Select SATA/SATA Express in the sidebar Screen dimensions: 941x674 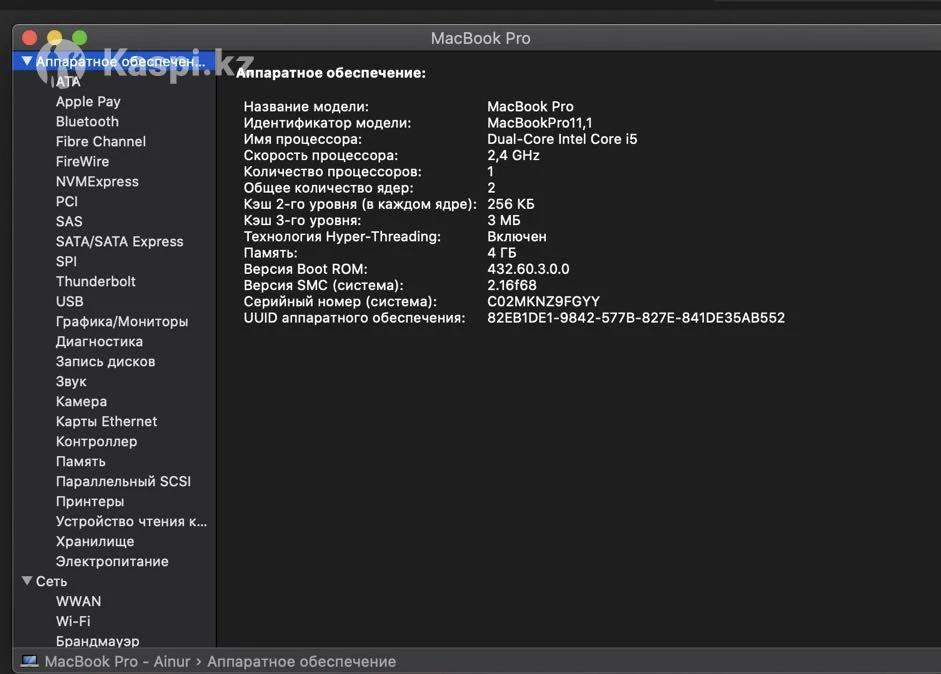(120, 241)
